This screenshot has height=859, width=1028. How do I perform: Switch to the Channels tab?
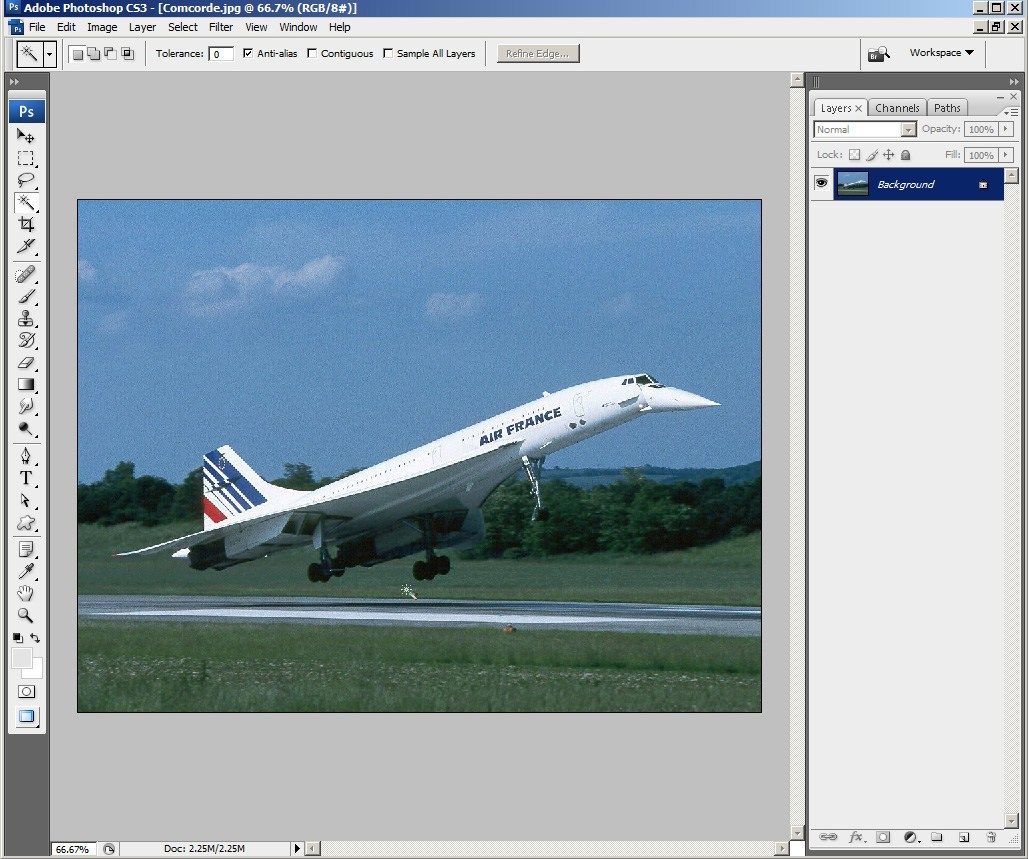click(x=897, y=108)
